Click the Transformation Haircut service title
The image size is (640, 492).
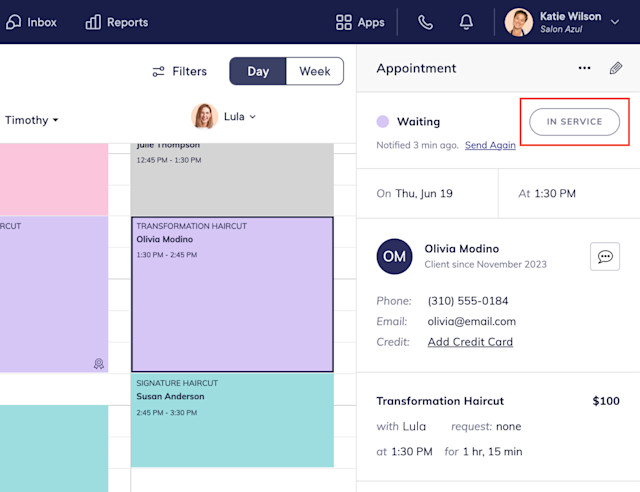pos(440,401)
